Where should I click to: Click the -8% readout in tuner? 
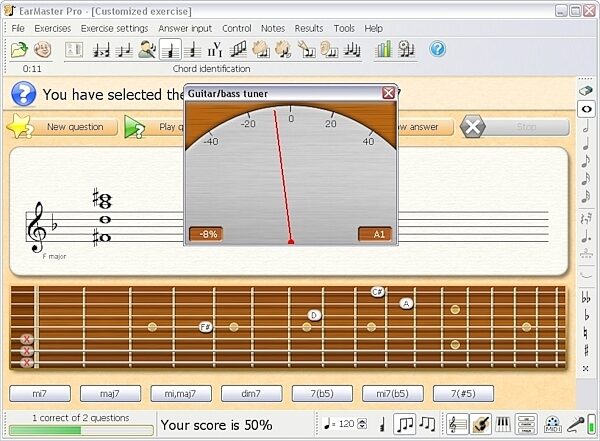click(206, 234)
